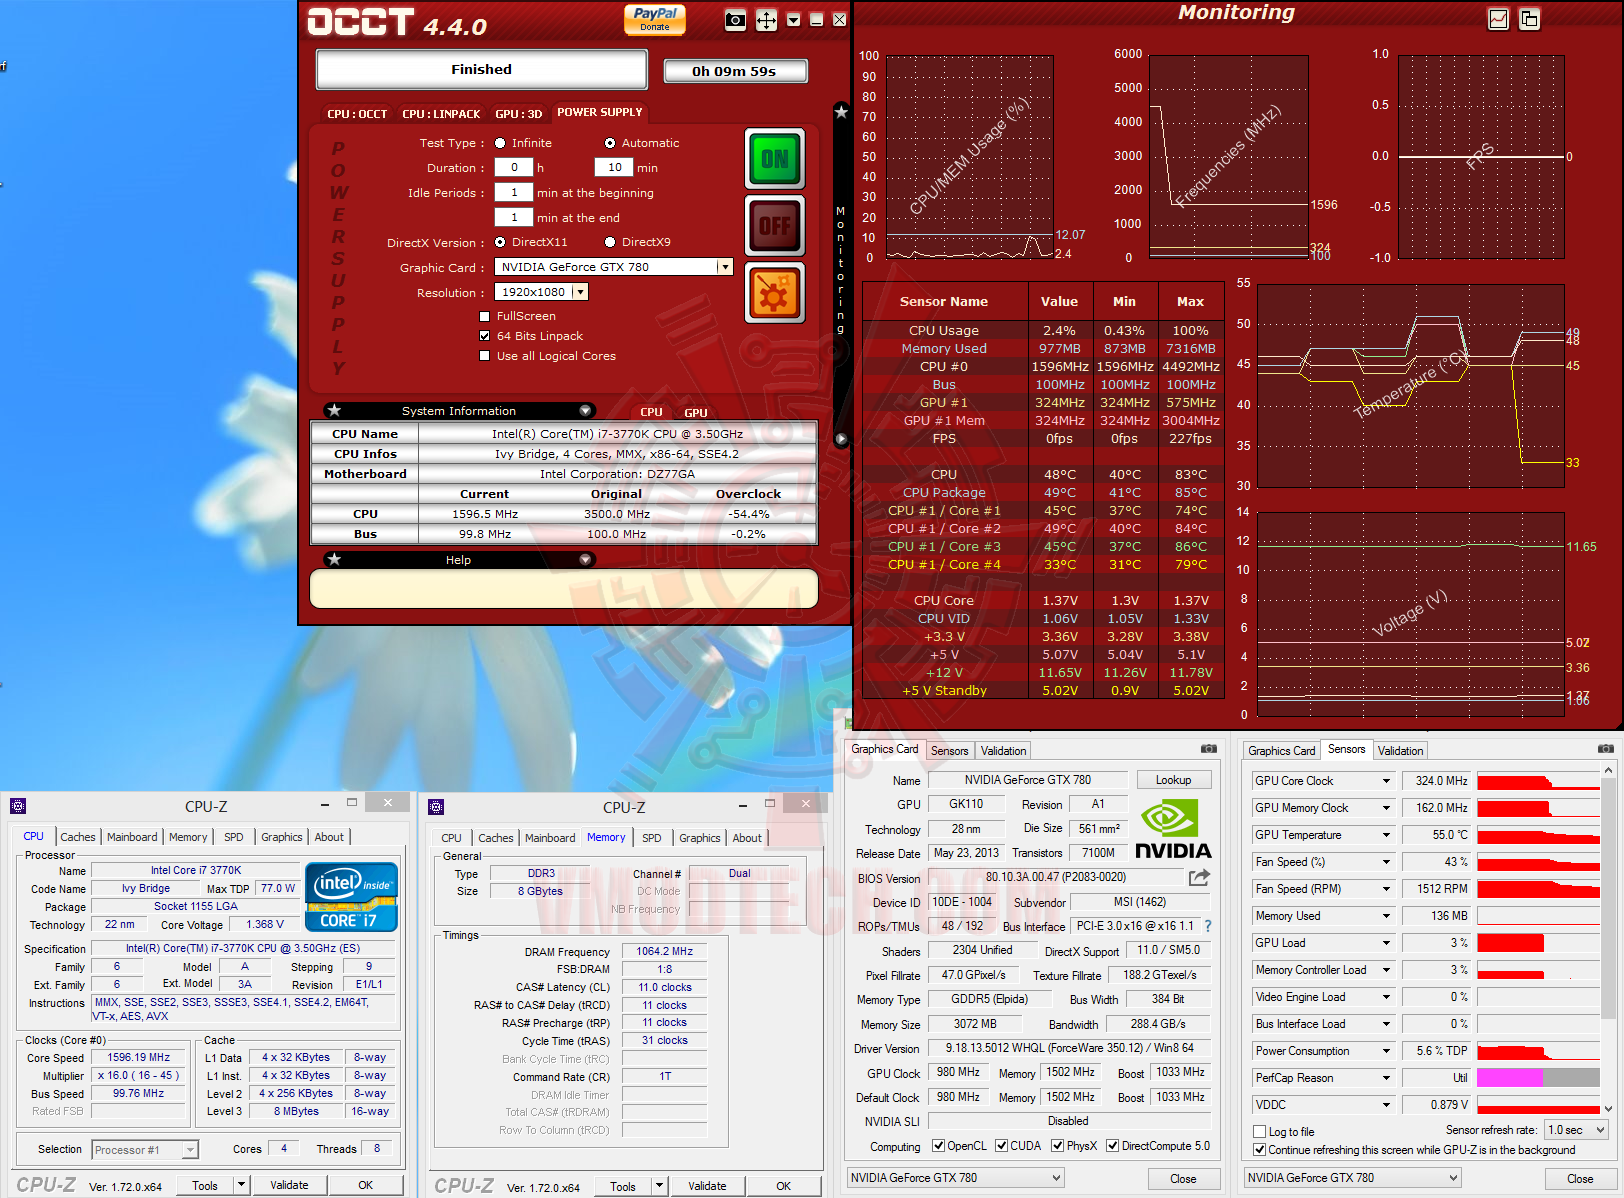Open the Resolution dropdown
This screenshot has height=1198, width=1624.
click(580, 292)
